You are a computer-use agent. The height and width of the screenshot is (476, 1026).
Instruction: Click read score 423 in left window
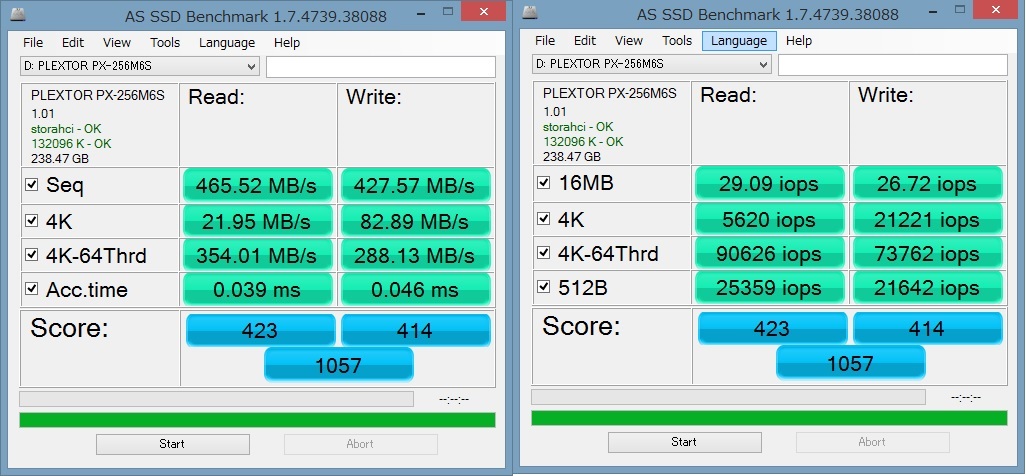260,330
